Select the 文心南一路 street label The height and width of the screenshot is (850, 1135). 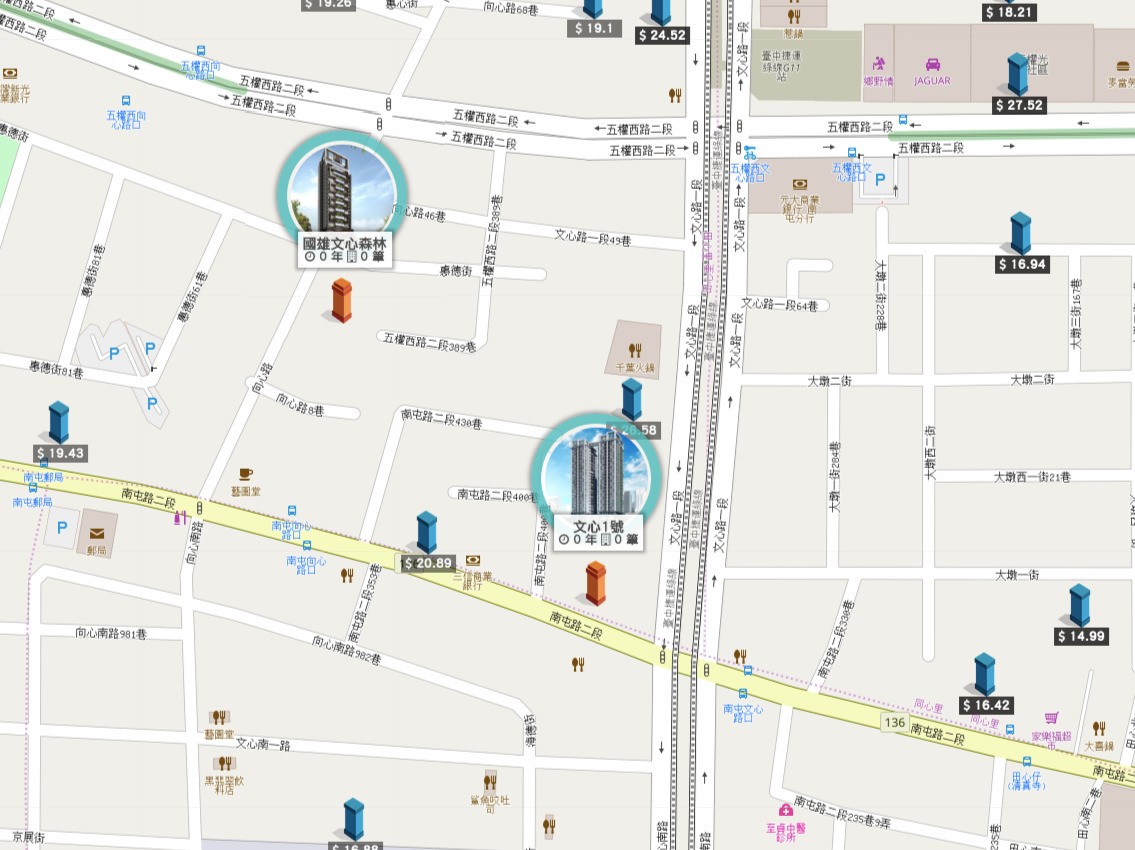point(263,744)
